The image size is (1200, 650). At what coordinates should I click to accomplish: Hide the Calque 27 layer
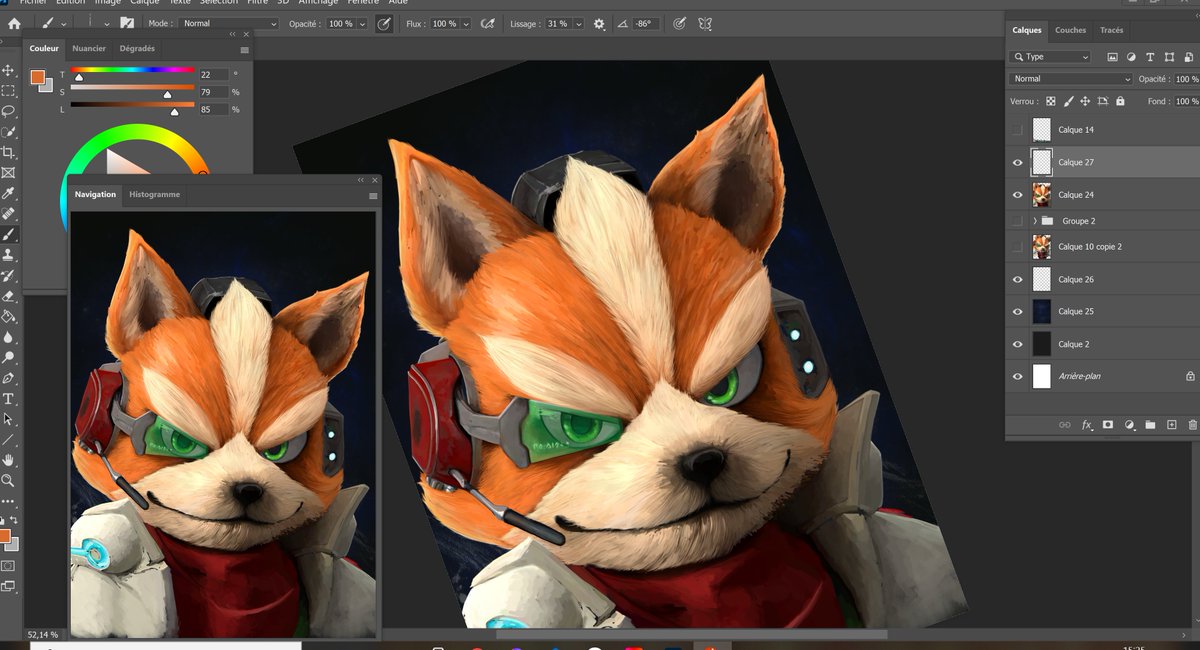[x=1017, y=162]
